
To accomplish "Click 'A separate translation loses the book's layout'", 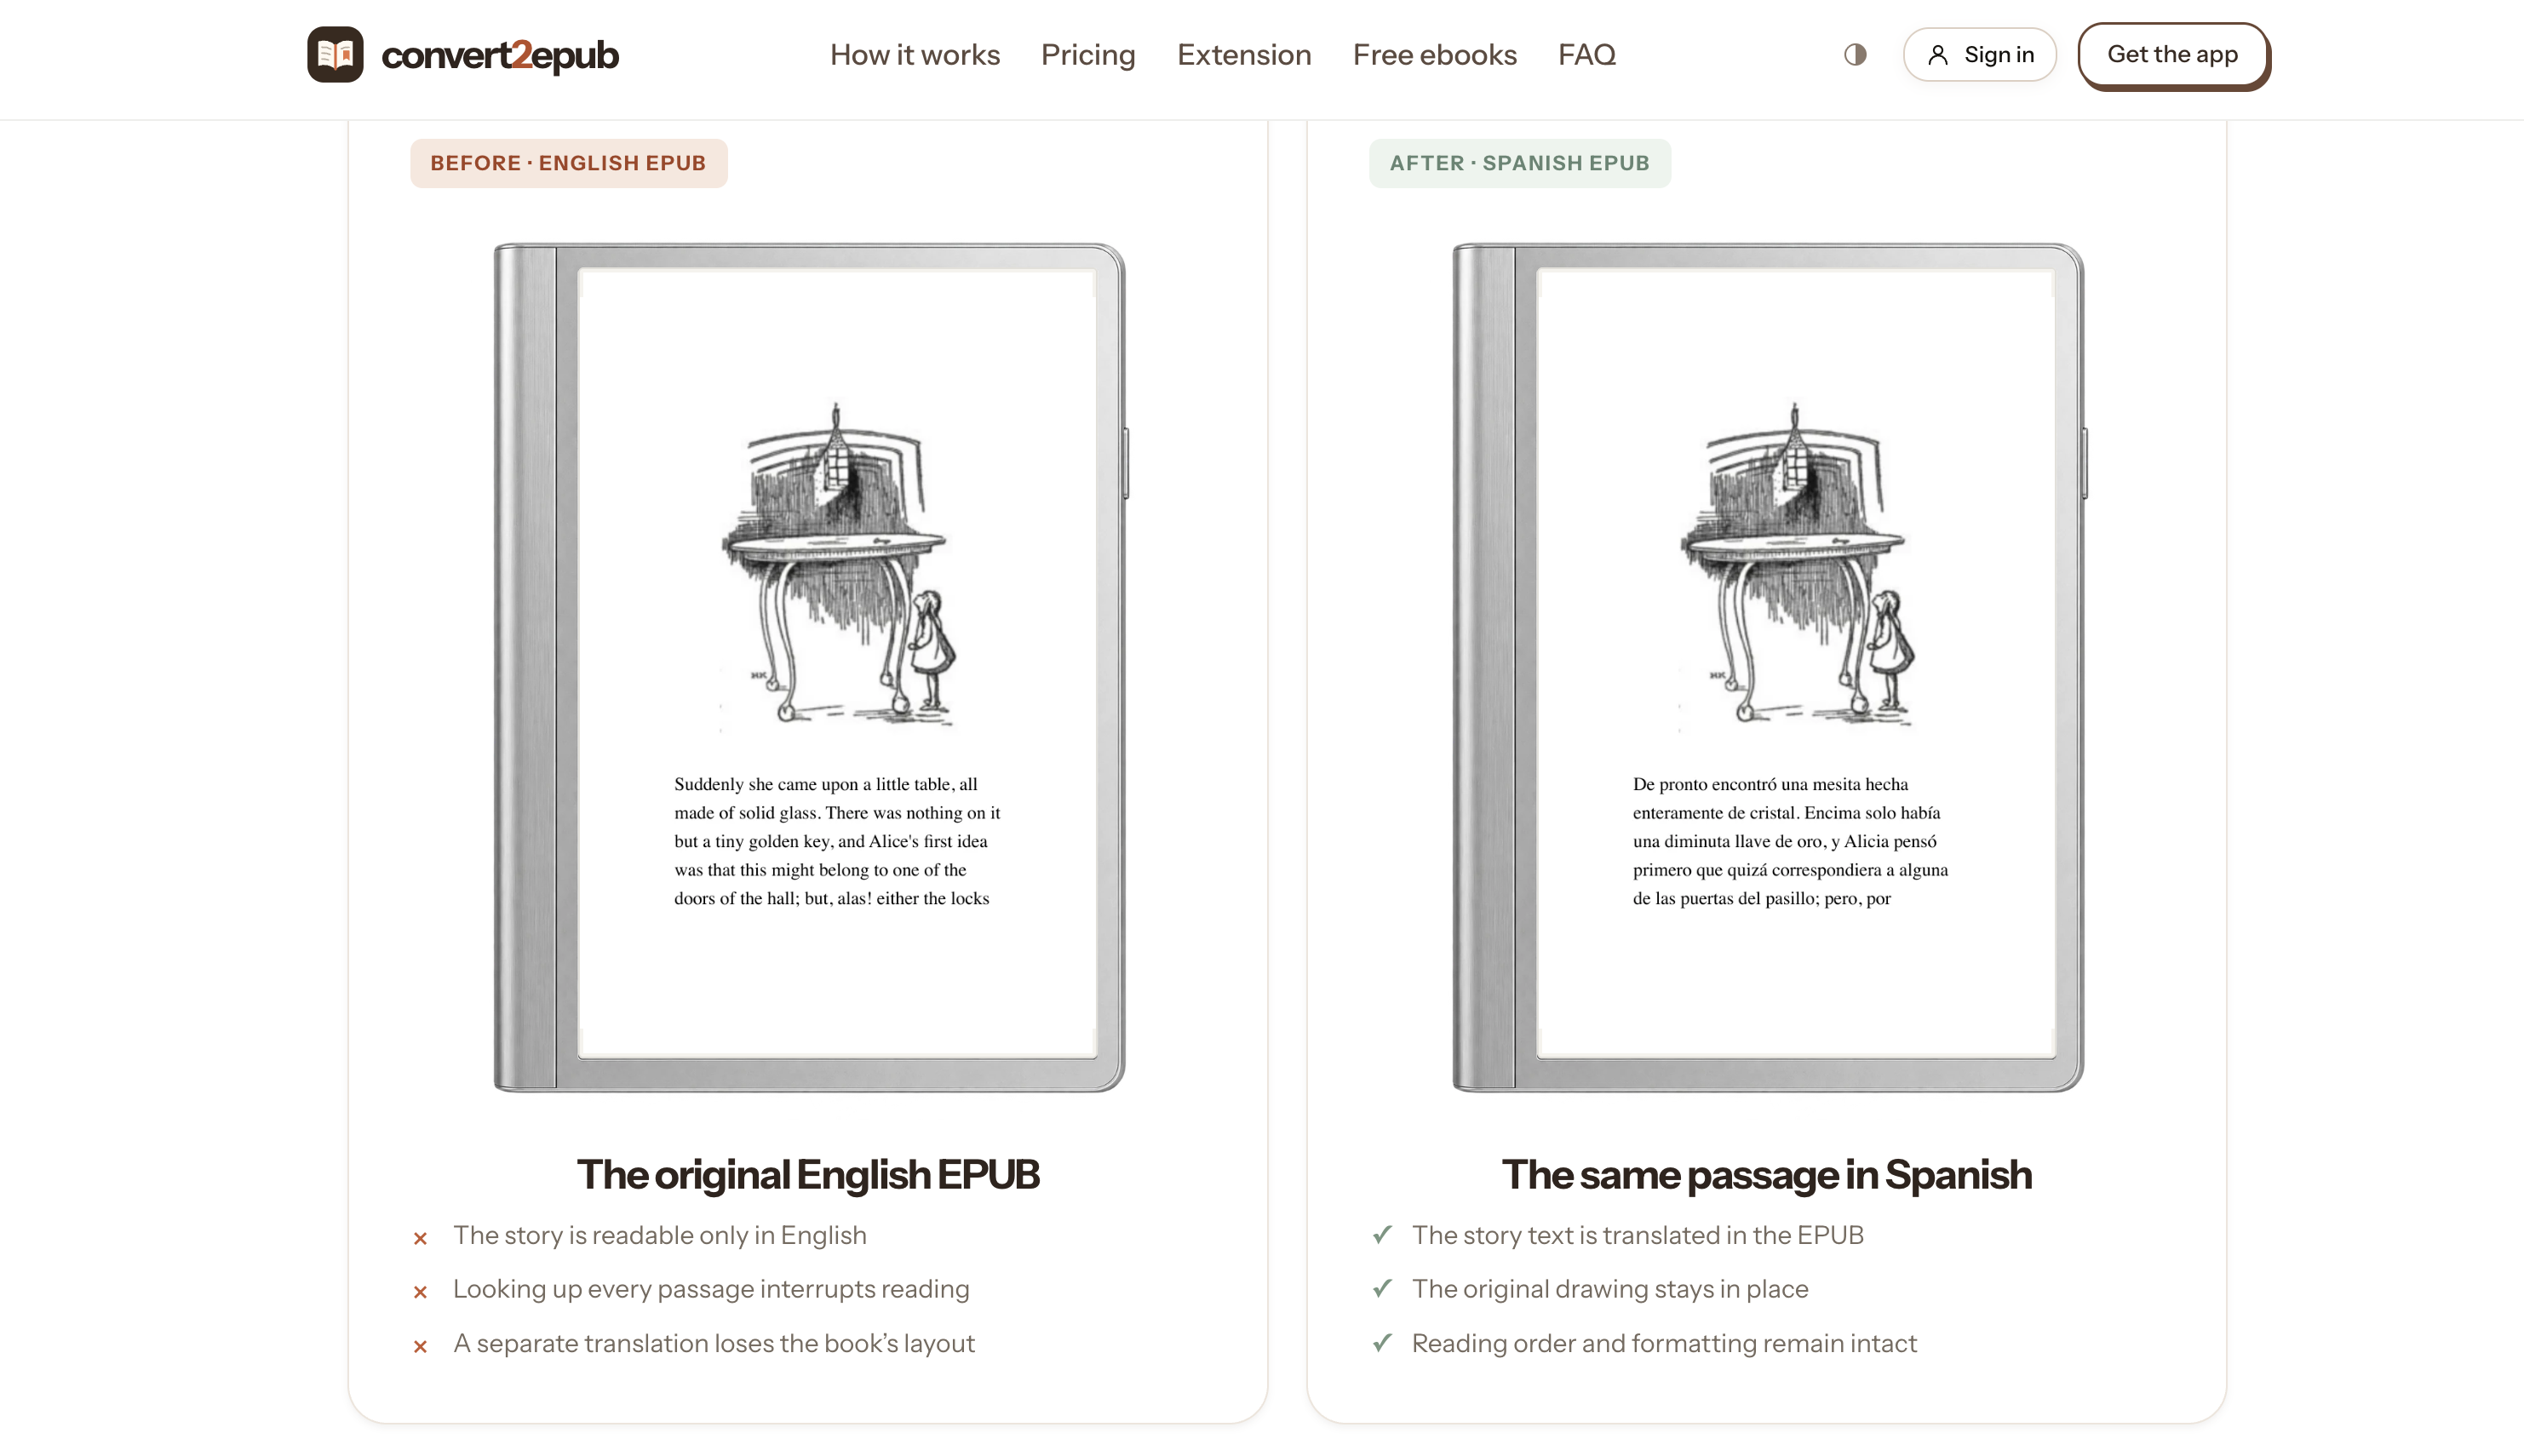I will [x=714, y=1343].
